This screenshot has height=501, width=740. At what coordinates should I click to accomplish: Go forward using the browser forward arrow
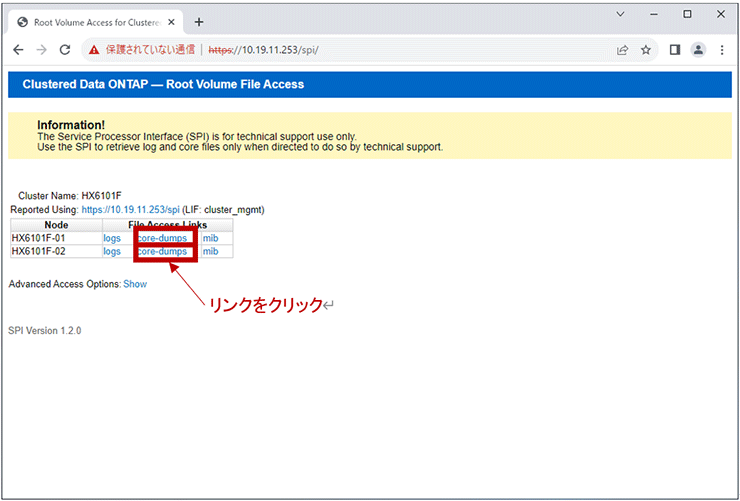pos(42,50)
